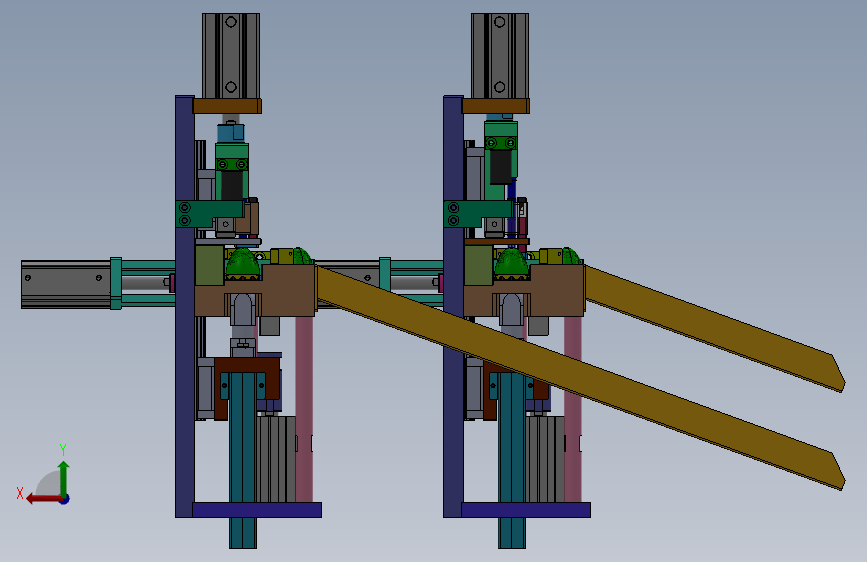Select the purple base plate under the right assembly
The image size is (867, 562).
(x=526, y=510)
